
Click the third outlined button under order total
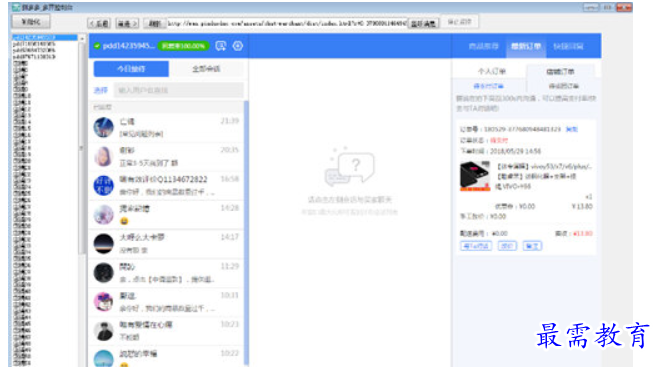point(533,246)
